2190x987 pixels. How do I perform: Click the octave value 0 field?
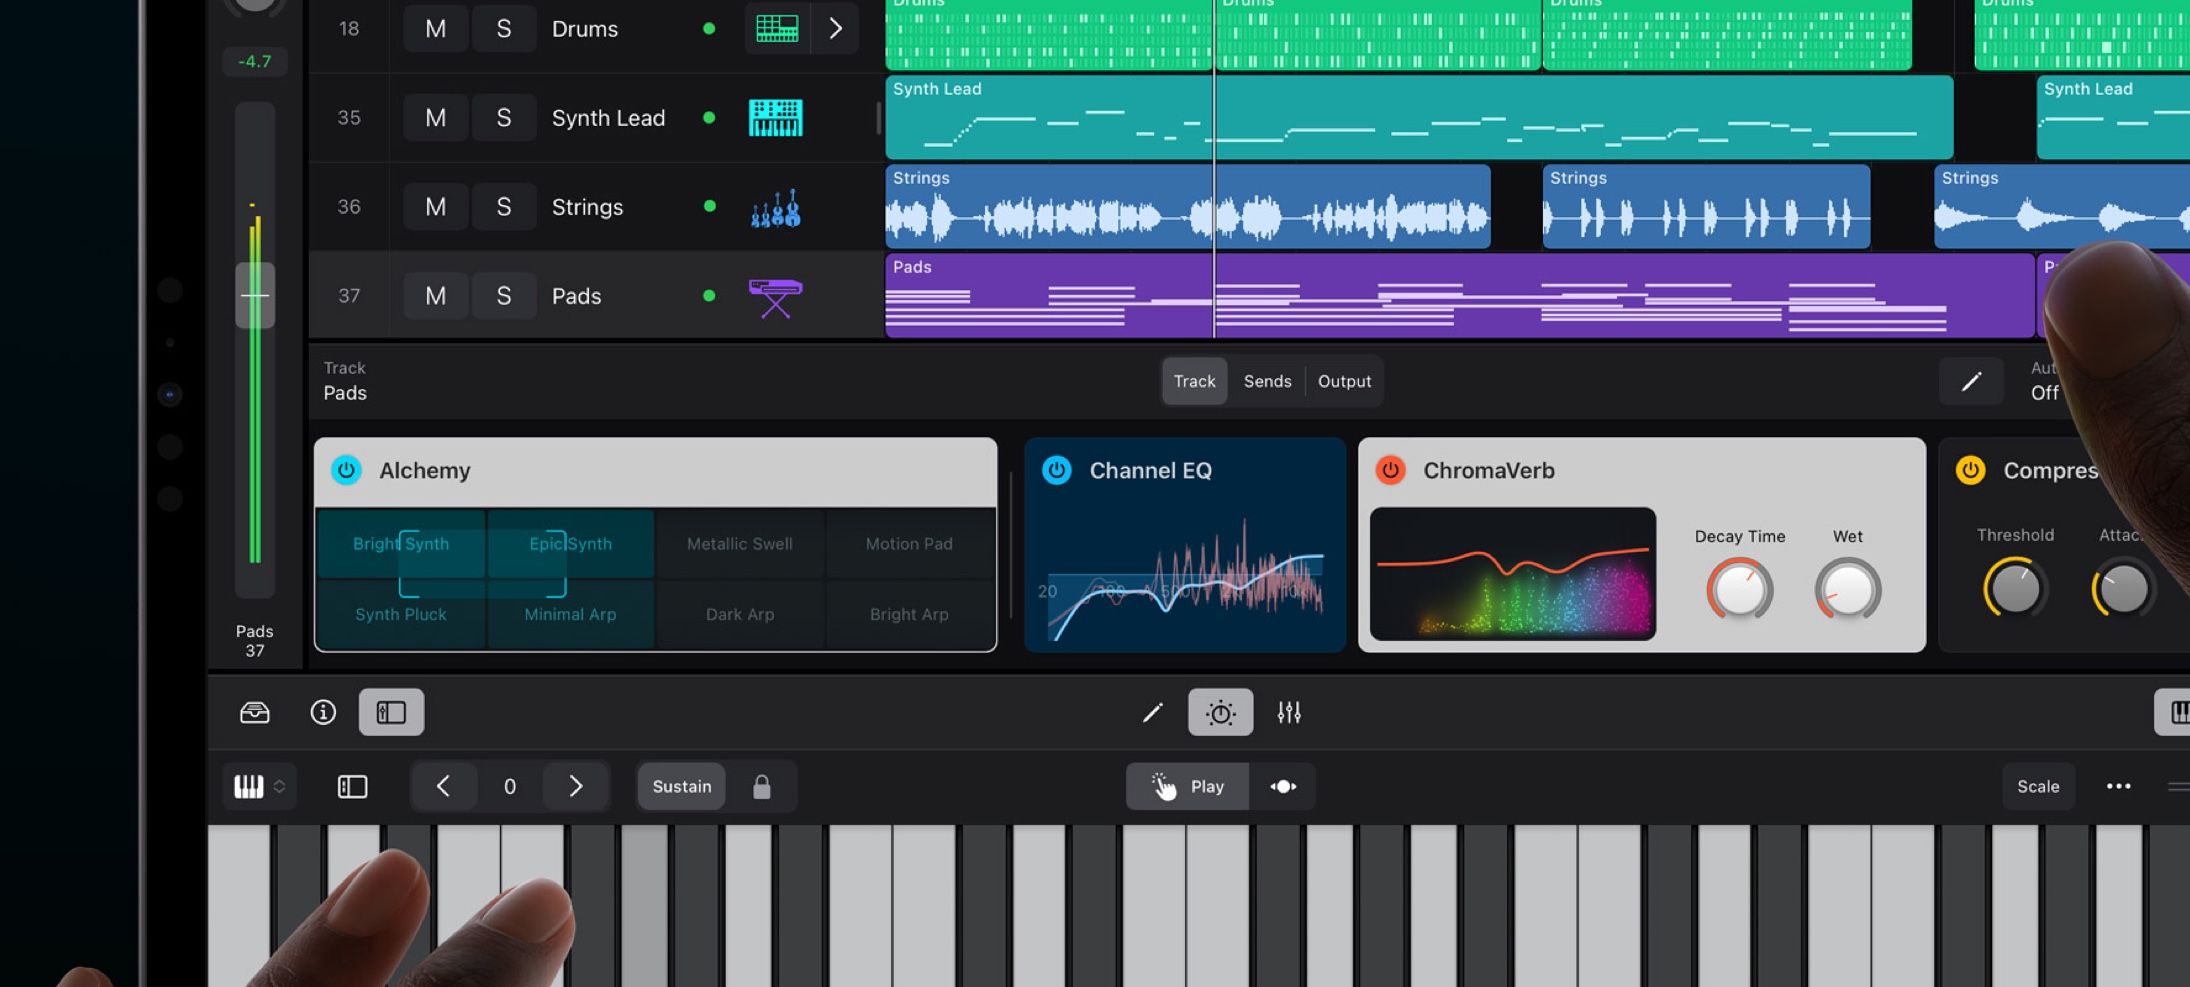(x=510, y=787)
